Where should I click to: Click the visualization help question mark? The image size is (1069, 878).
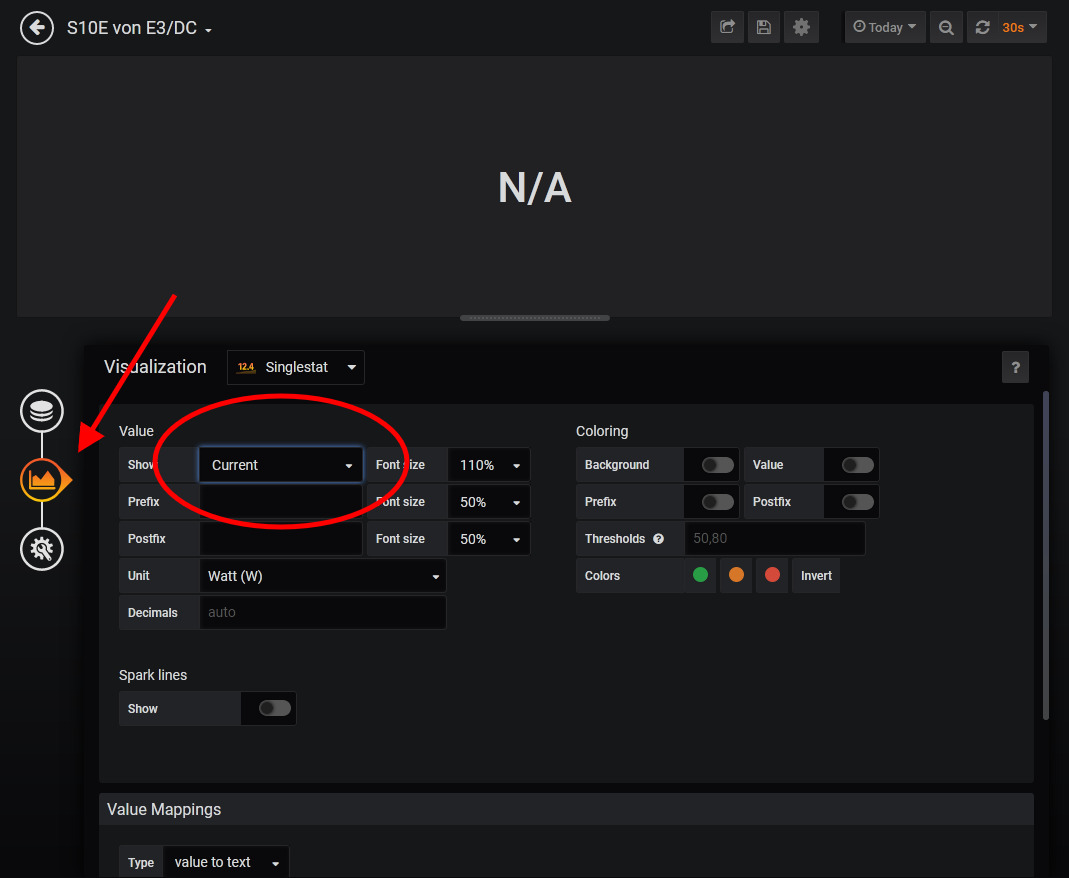point(1015,367)
